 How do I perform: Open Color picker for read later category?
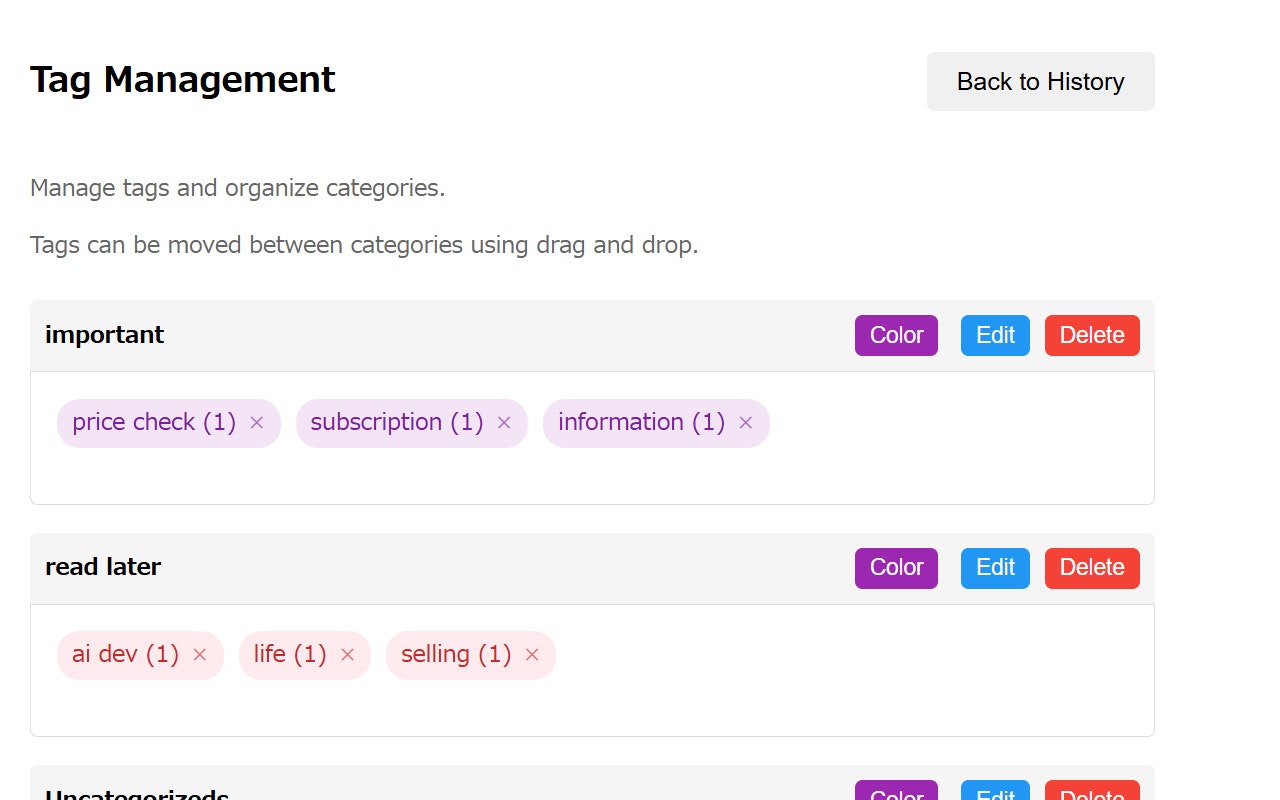click(896, 568)
